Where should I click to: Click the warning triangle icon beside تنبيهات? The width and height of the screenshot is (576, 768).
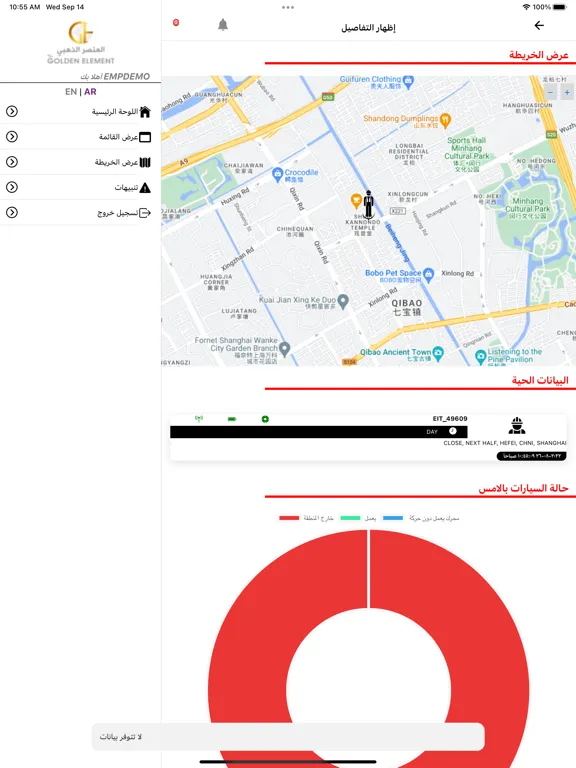[x=145, y=188]
